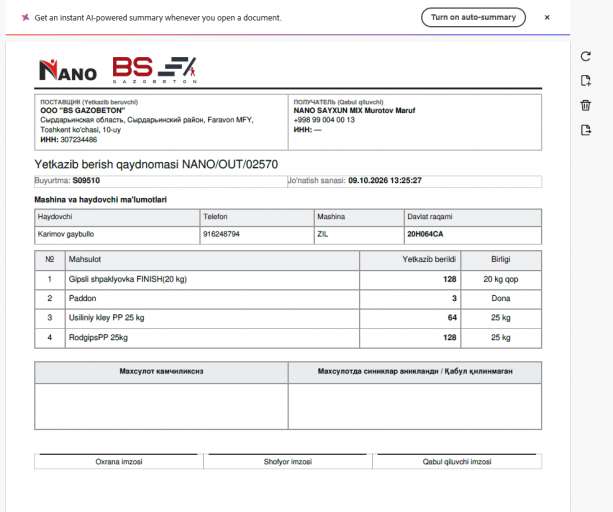Click the plate number 20H064CA
The height and width of the screenshot is (512, 613).
coord(425,234)
